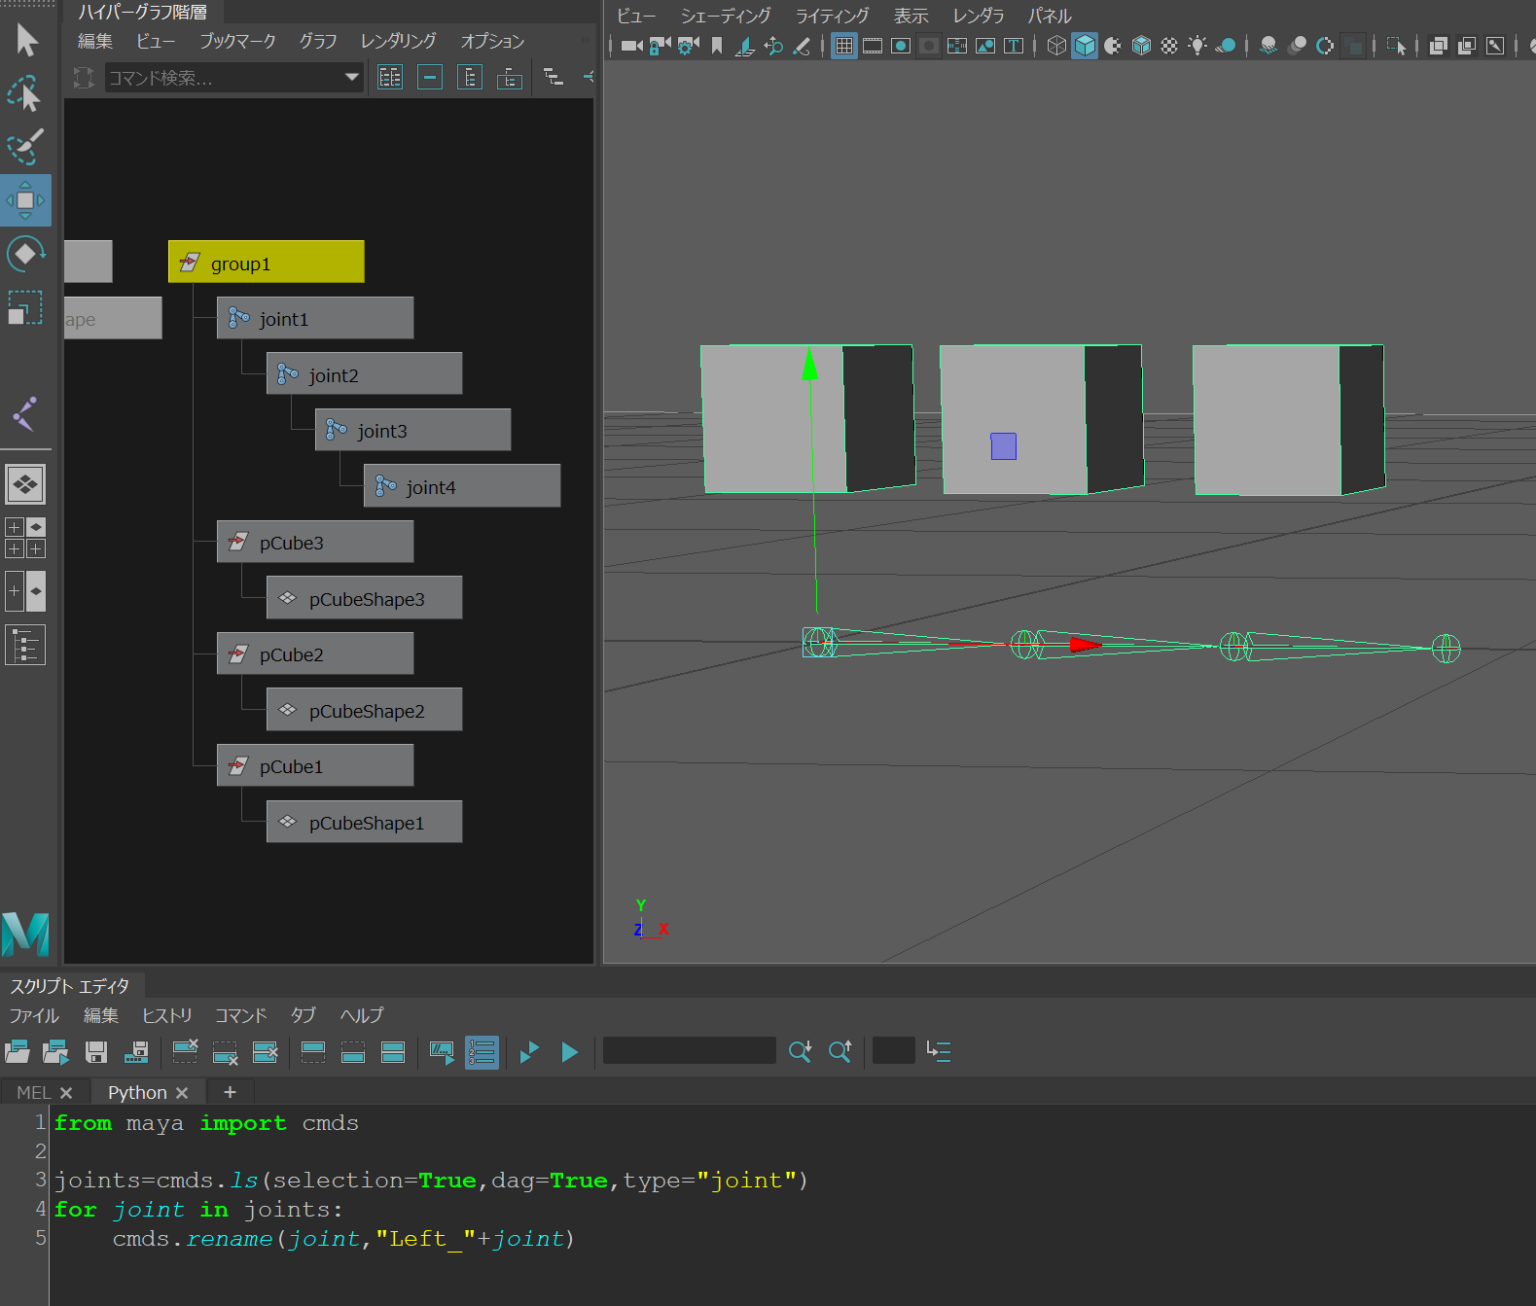Toggle shaded display cube icon in viewport toolbar

point(1085,45)
